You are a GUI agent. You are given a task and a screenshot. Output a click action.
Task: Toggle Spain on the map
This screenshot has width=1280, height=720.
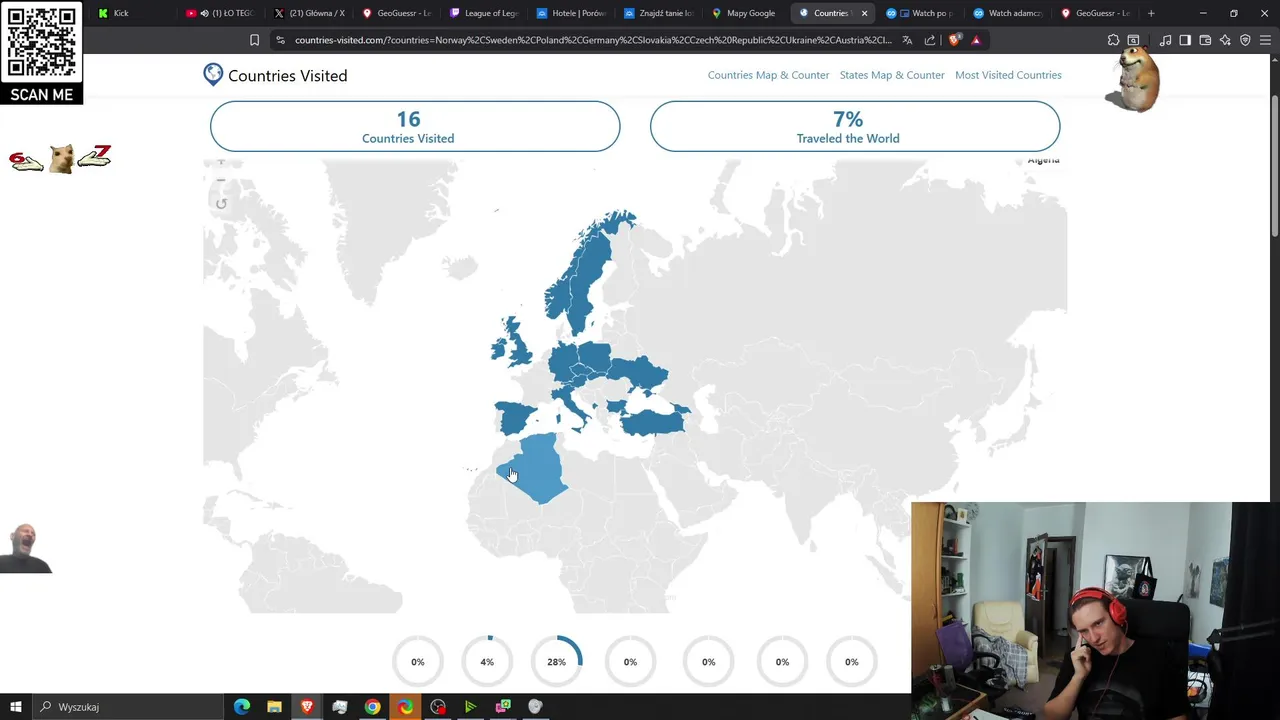click(515, 418)
